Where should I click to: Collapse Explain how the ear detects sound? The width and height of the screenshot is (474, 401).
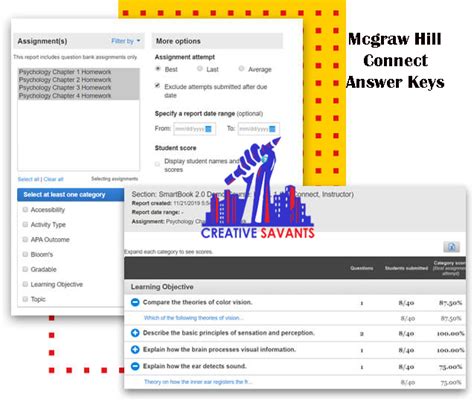pyautogui.click(x=135, y=366)
